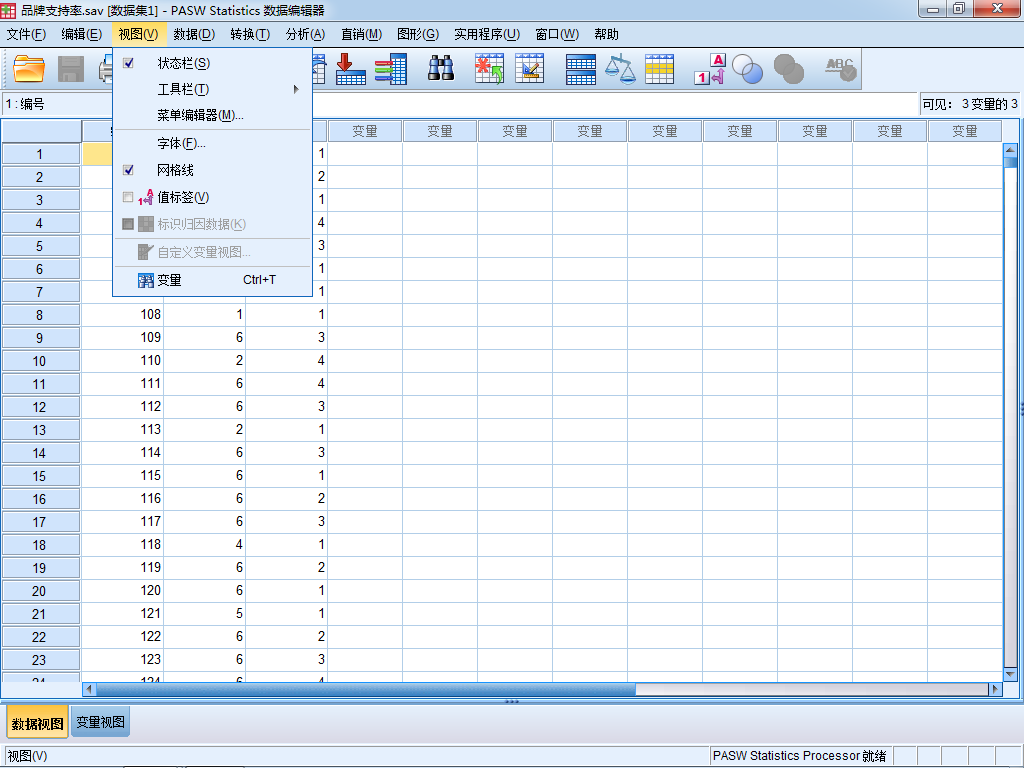The width and height of the screenshot is (1024, 768).
Task: Click the PASW Statistics Processor status text
Action: [799, 756]
